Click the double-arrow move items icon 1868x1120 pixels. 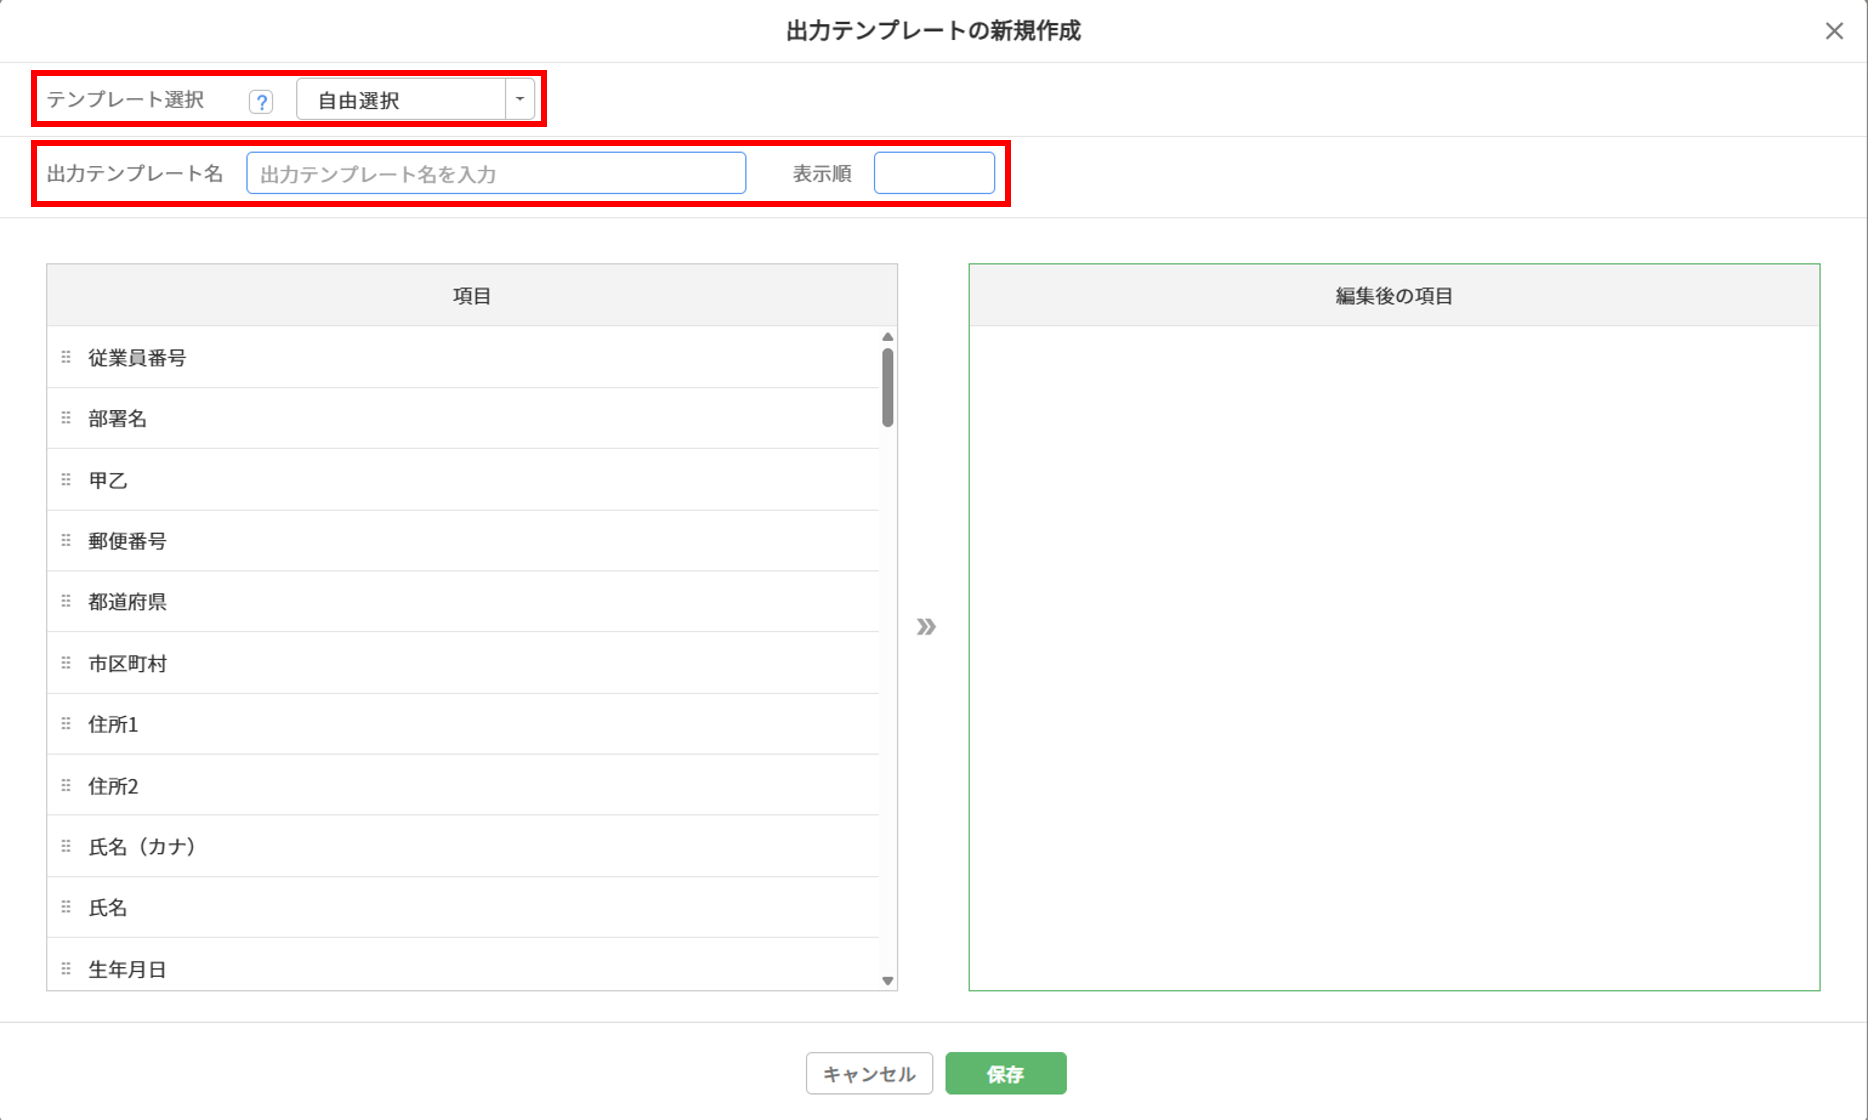coord(926,627)
